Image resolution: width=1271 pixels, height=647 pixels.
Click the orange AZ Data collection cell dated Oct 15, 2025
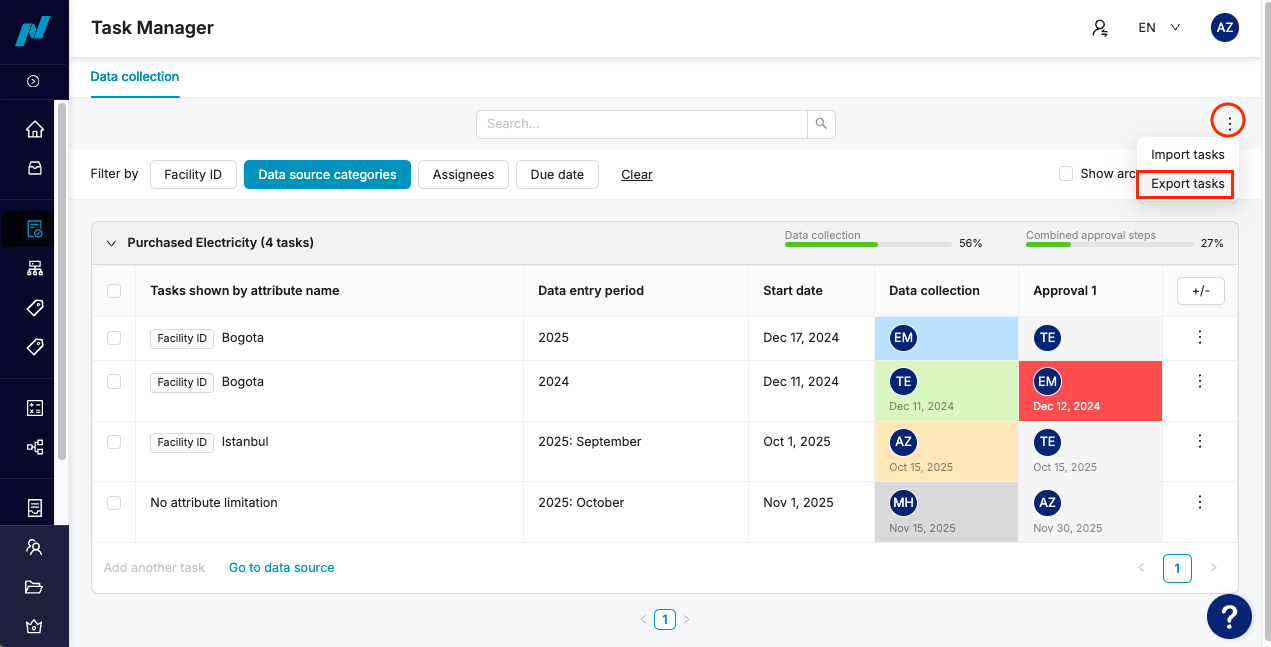click(946, 452)
